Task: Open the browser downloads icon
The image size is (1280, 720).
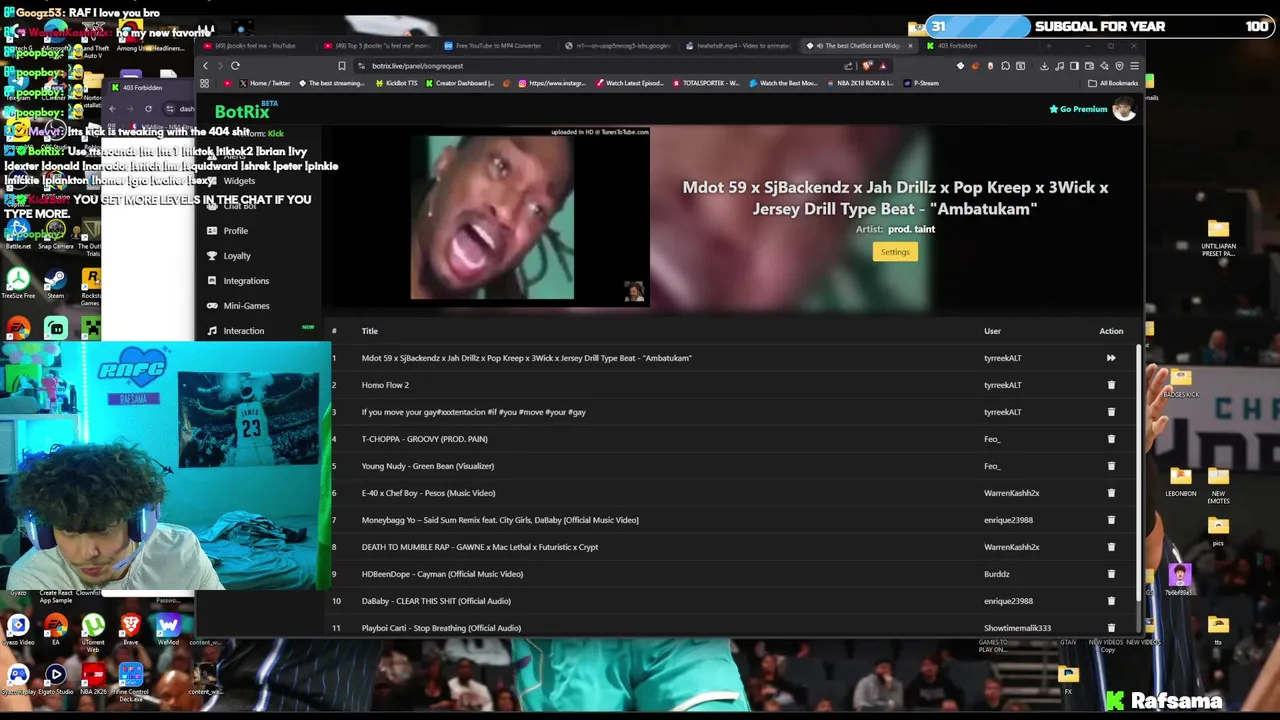Action: tap(1044, 66)
